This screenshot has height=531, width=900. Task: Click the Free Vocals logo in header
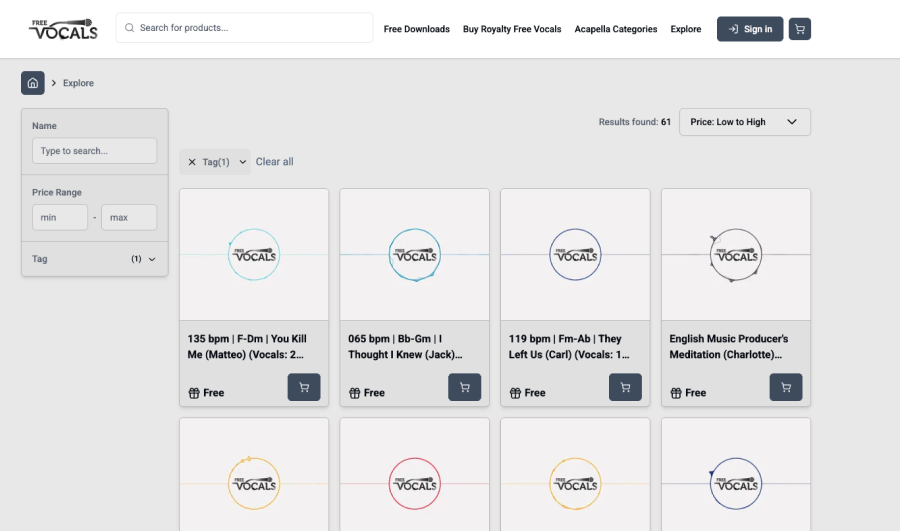coord(63,29)
